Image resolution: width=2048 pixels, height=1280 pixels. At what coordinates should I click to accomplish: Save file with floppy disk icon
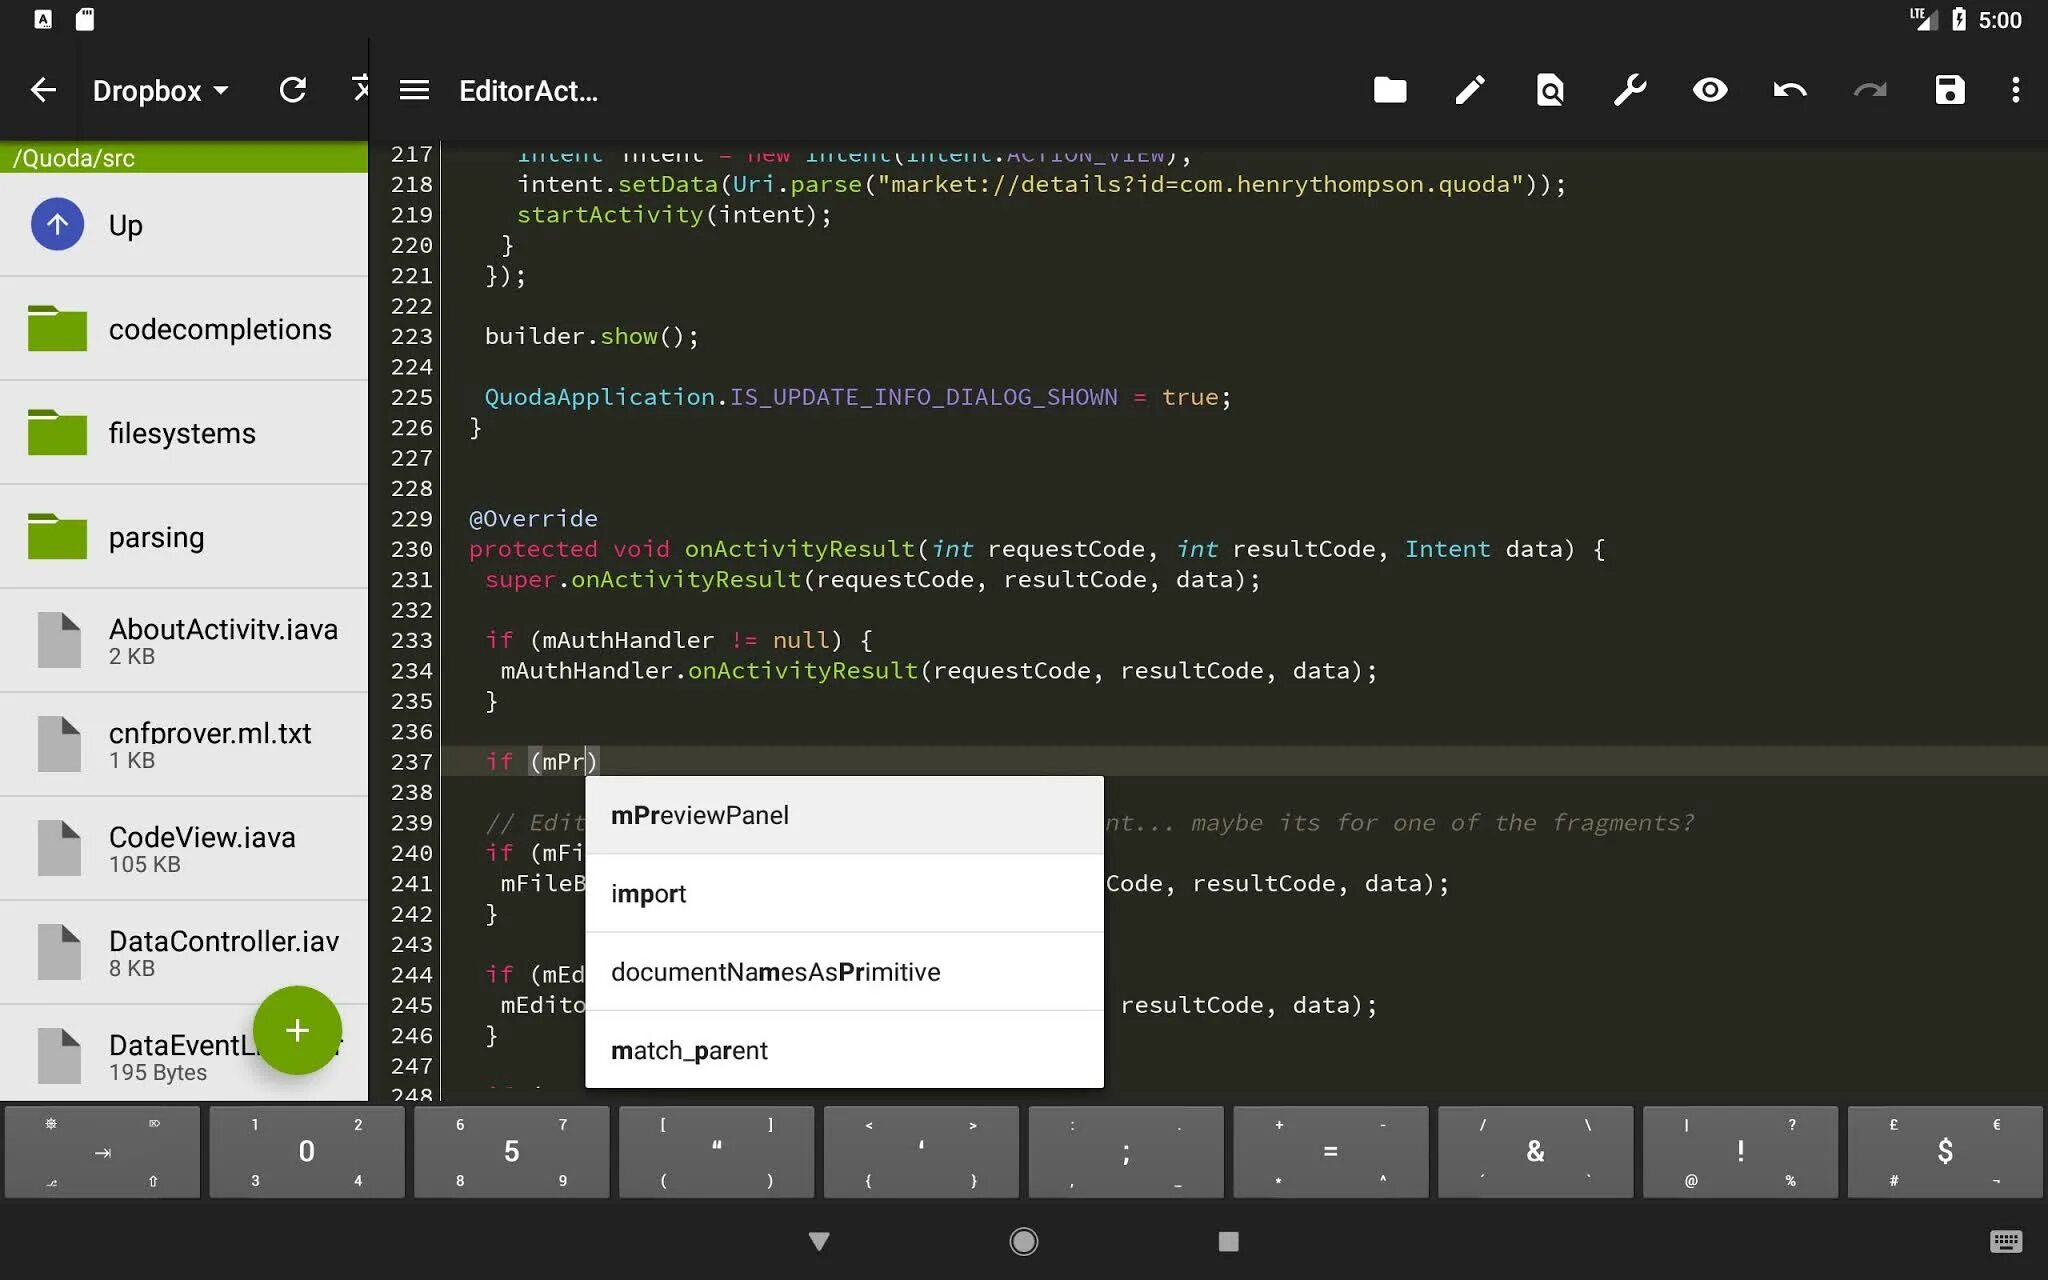coord(1949,90)
